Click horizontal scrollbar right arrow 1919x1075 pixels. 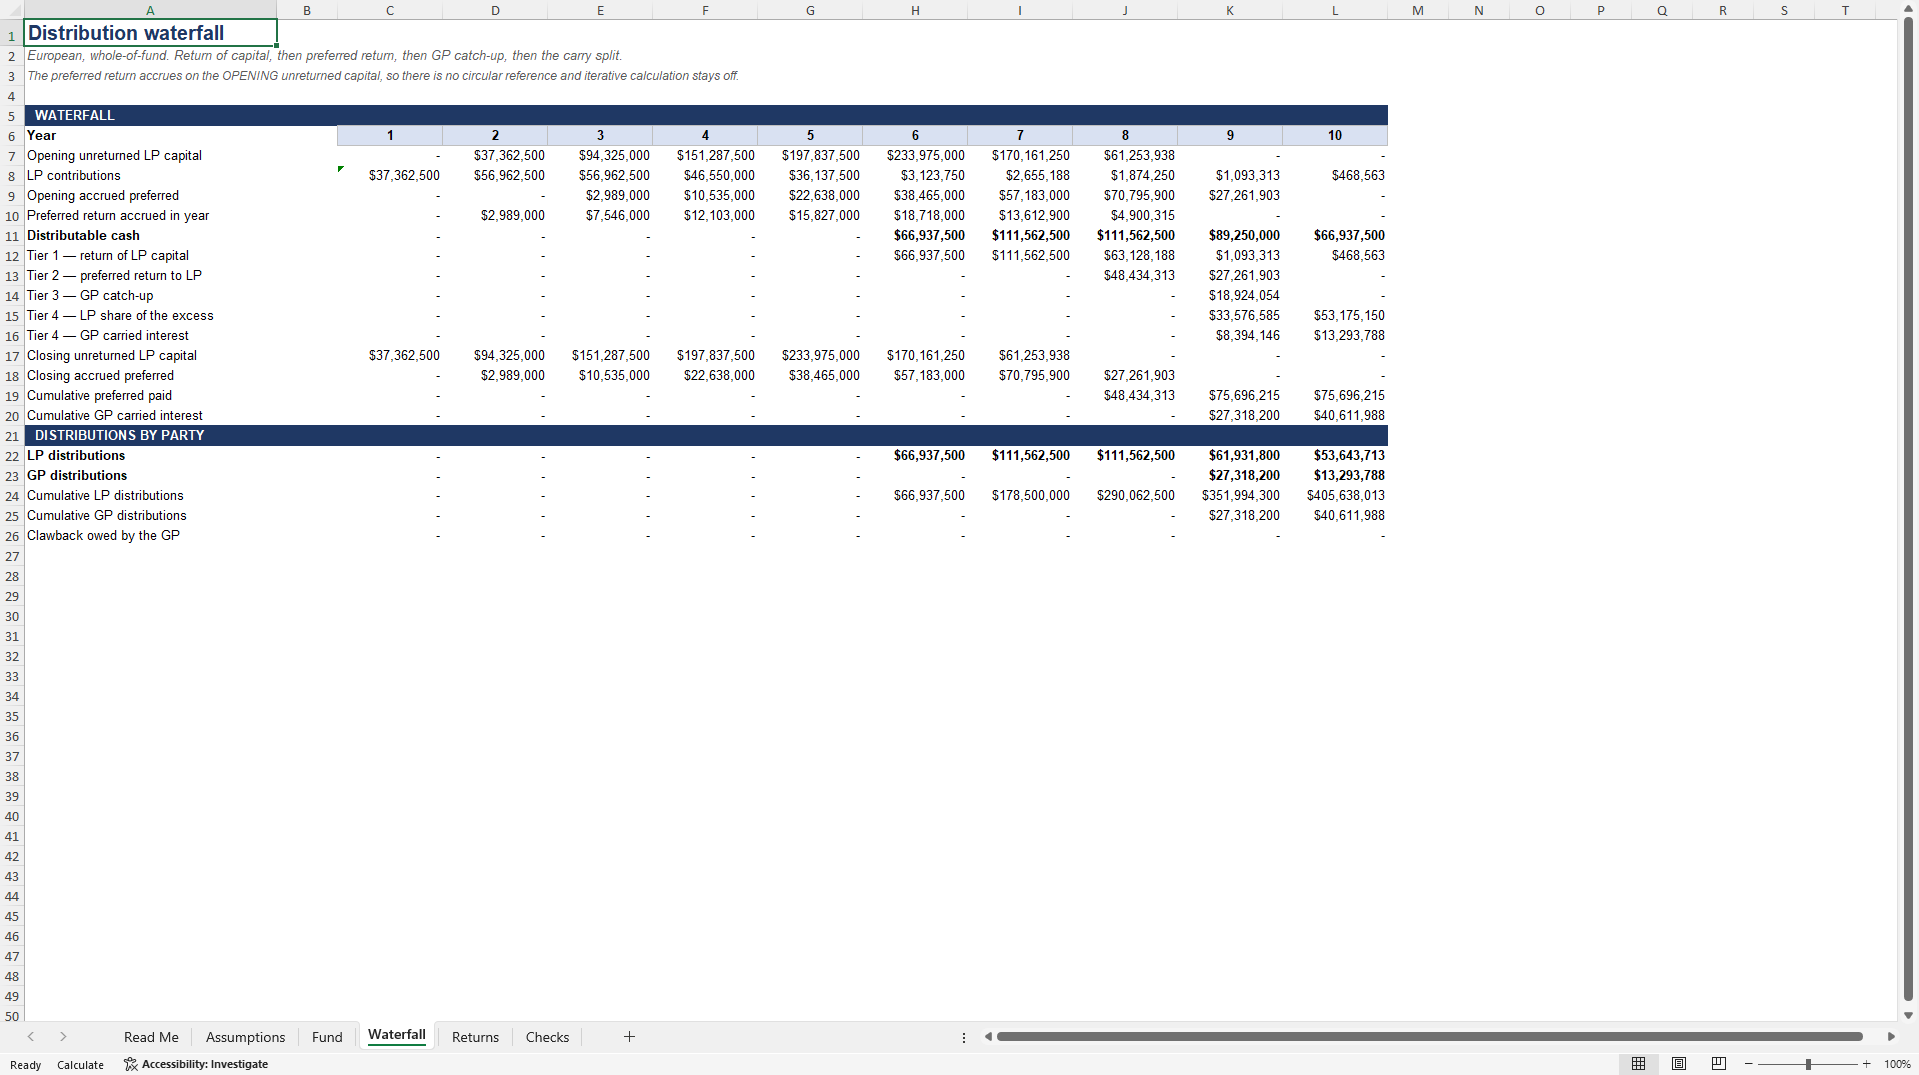1891,1037
